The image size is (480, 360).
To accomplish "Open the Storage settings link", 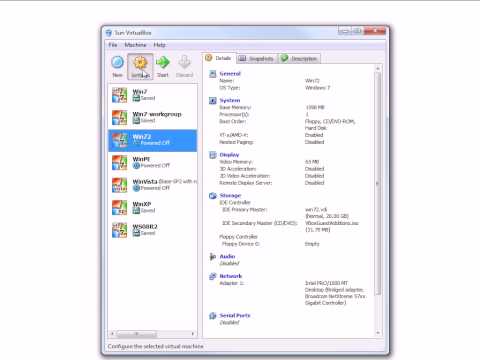I will pyautogui.click(x=230, y=195).
